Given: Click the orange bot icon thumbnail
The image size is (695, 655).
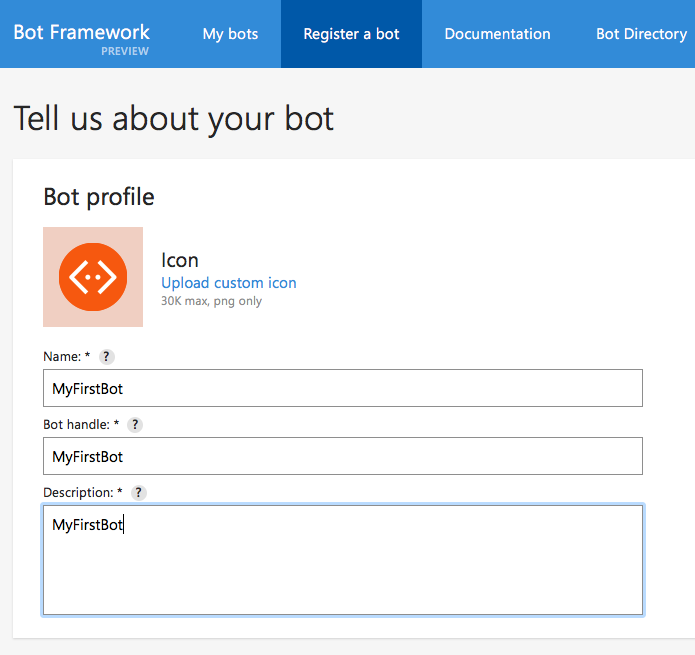Looking at the screenshot, I should [93, 277].
